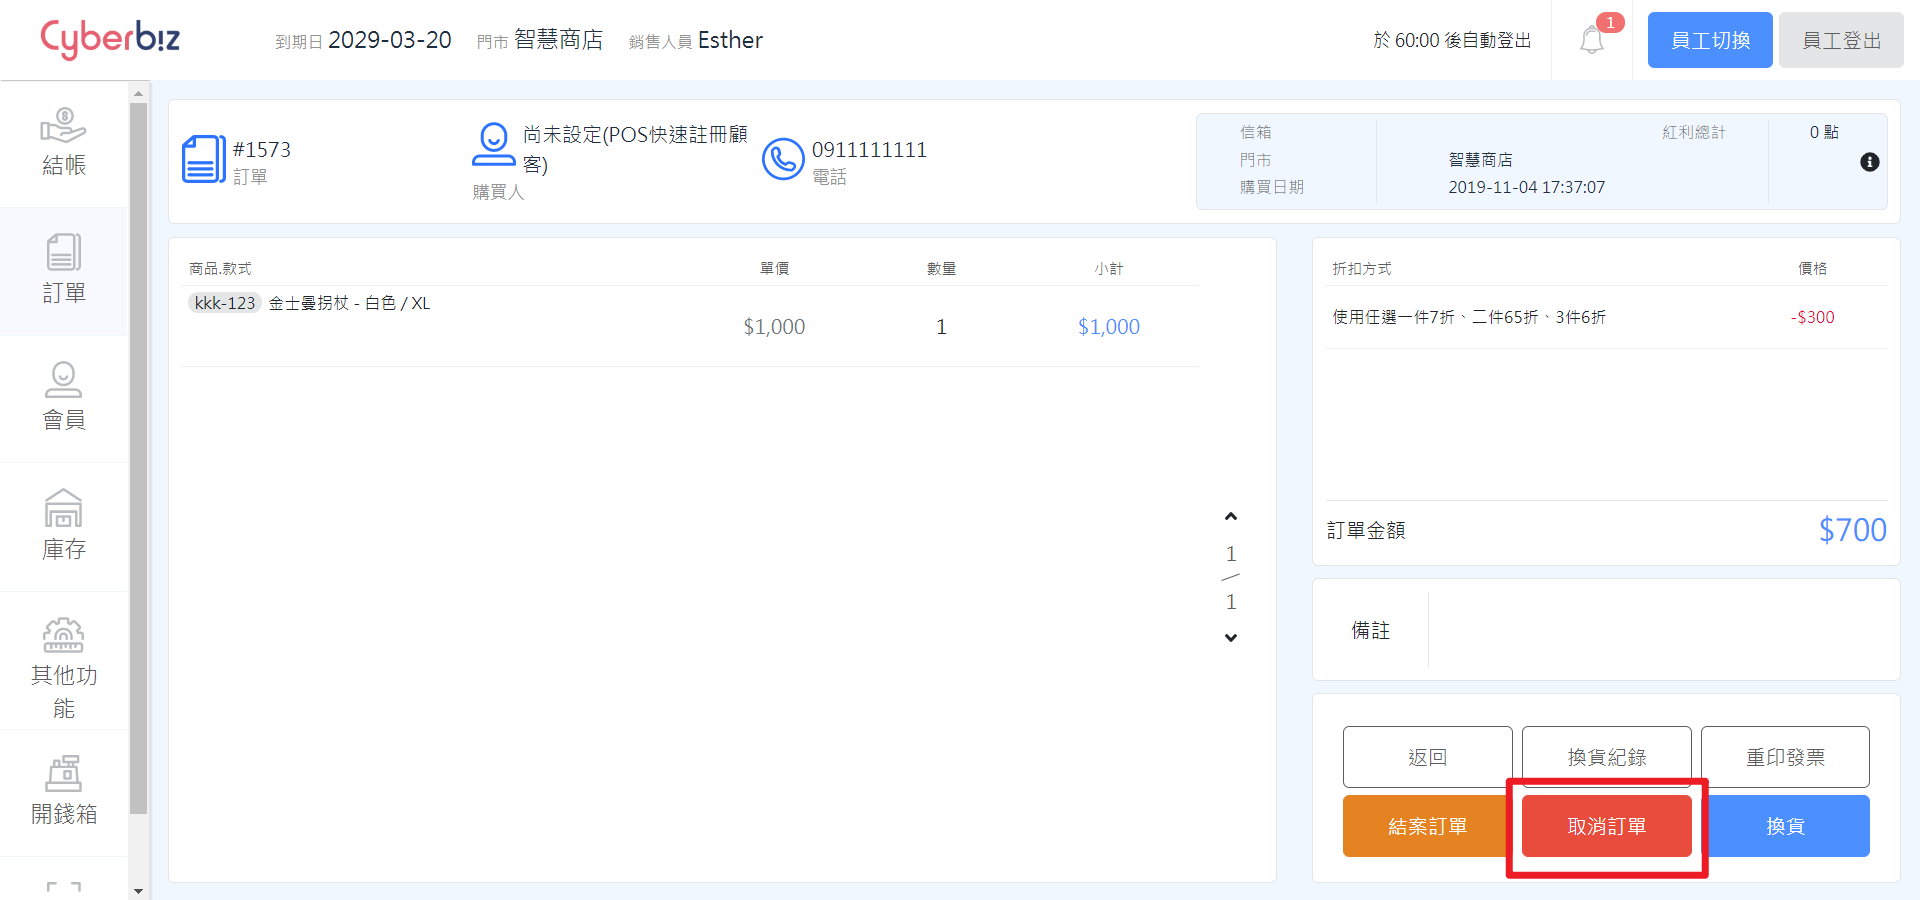Viewport: 1920px width, 900px height.
Task: Open the notification bell icon
Action: 1592,40
